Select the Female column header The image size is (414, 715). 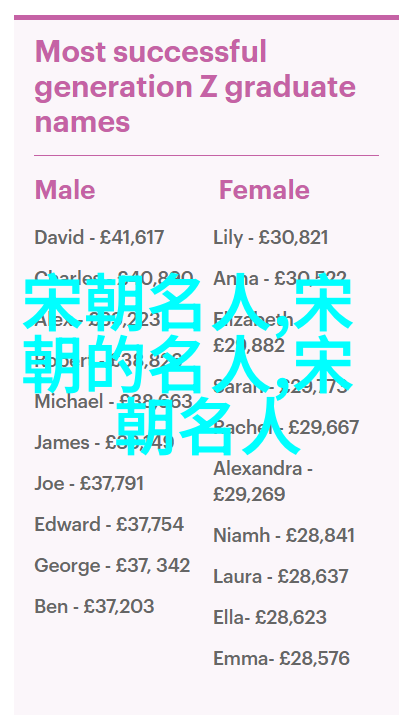[x=264, y=190]
